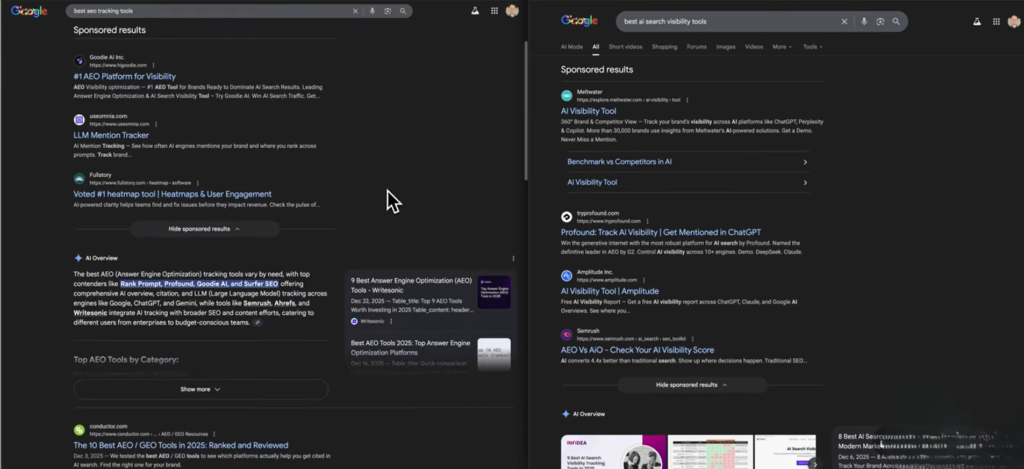
Task: Clear the 'best aeo tracking tools' search query
Action: [x=356, y=11]
